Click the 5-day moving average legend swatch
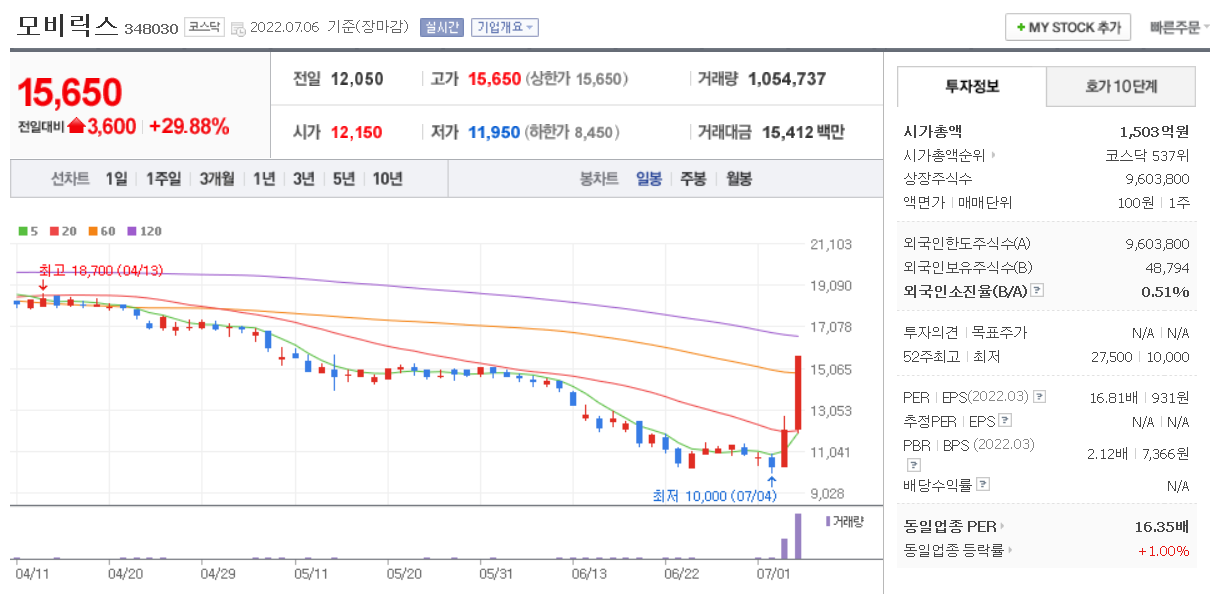 23,231
